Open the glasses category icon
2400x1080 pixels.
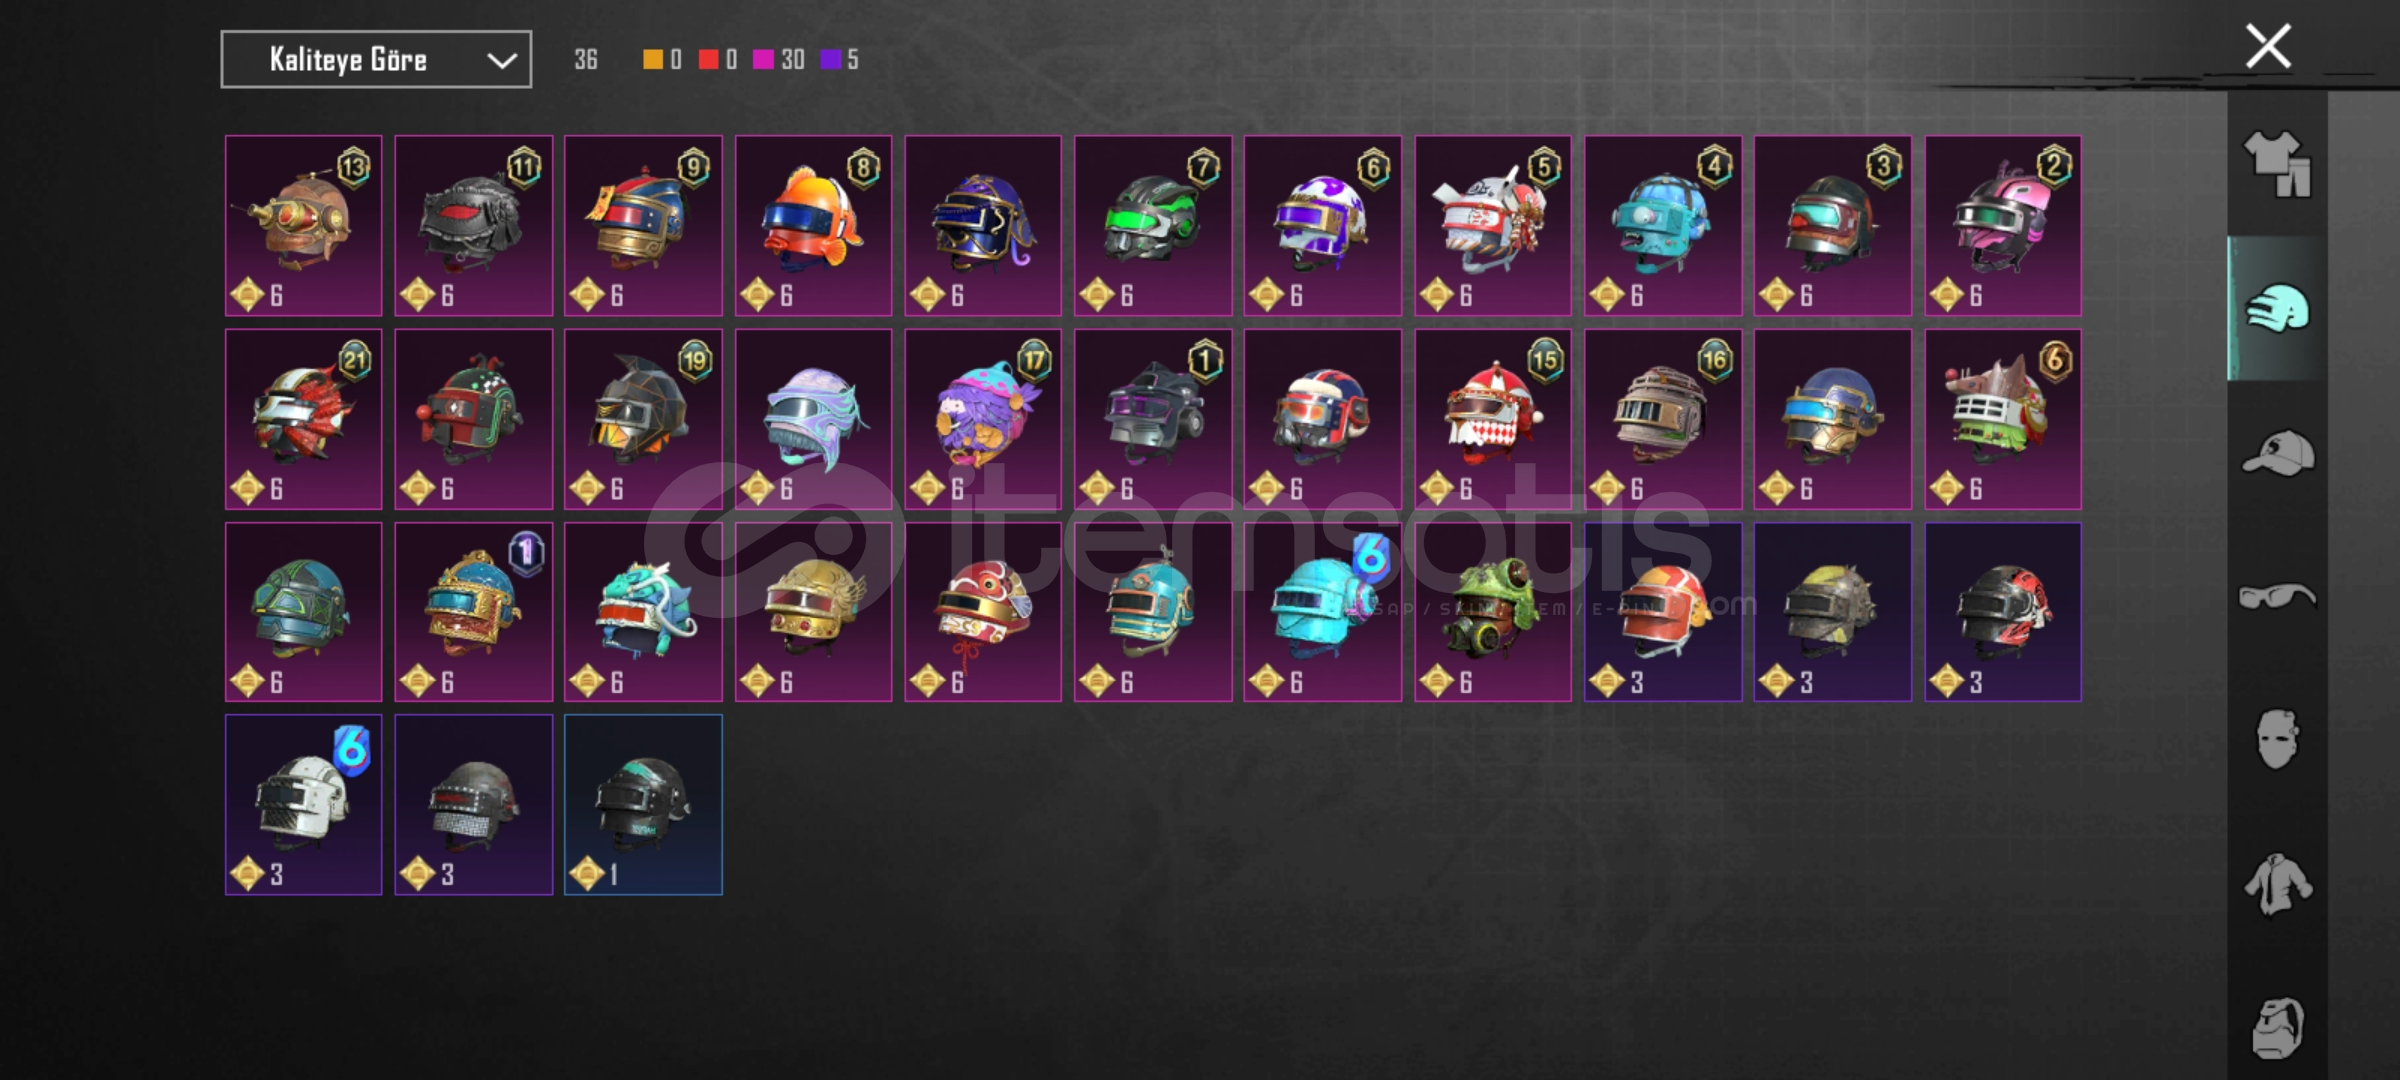pos(2277,596)
